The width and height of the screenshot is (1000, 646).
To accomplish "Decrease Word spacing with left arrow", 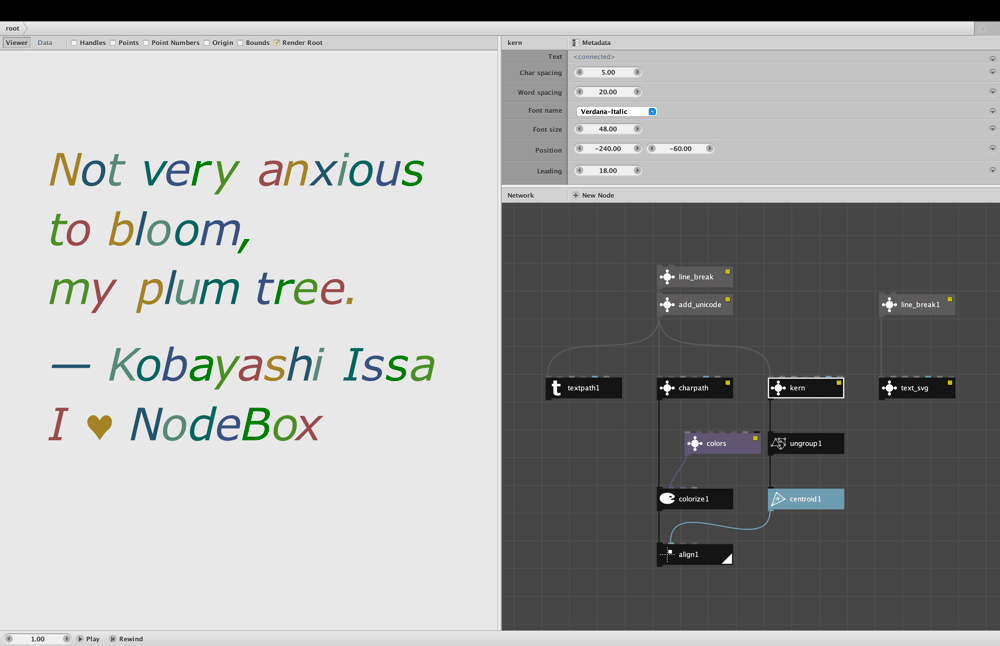I will pos(580,92).
